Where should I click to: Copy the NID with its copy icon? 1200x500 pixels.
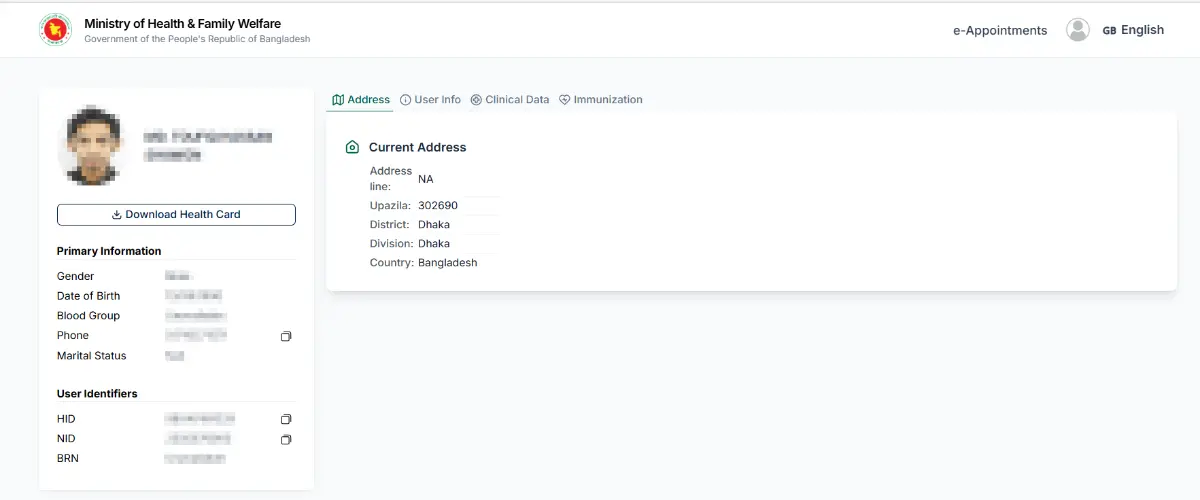[286, 439]
